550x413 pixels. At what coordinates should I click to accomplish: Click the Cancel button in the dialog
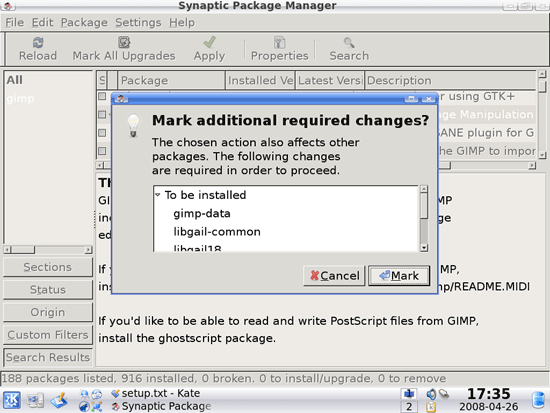(x=334, y=276)
